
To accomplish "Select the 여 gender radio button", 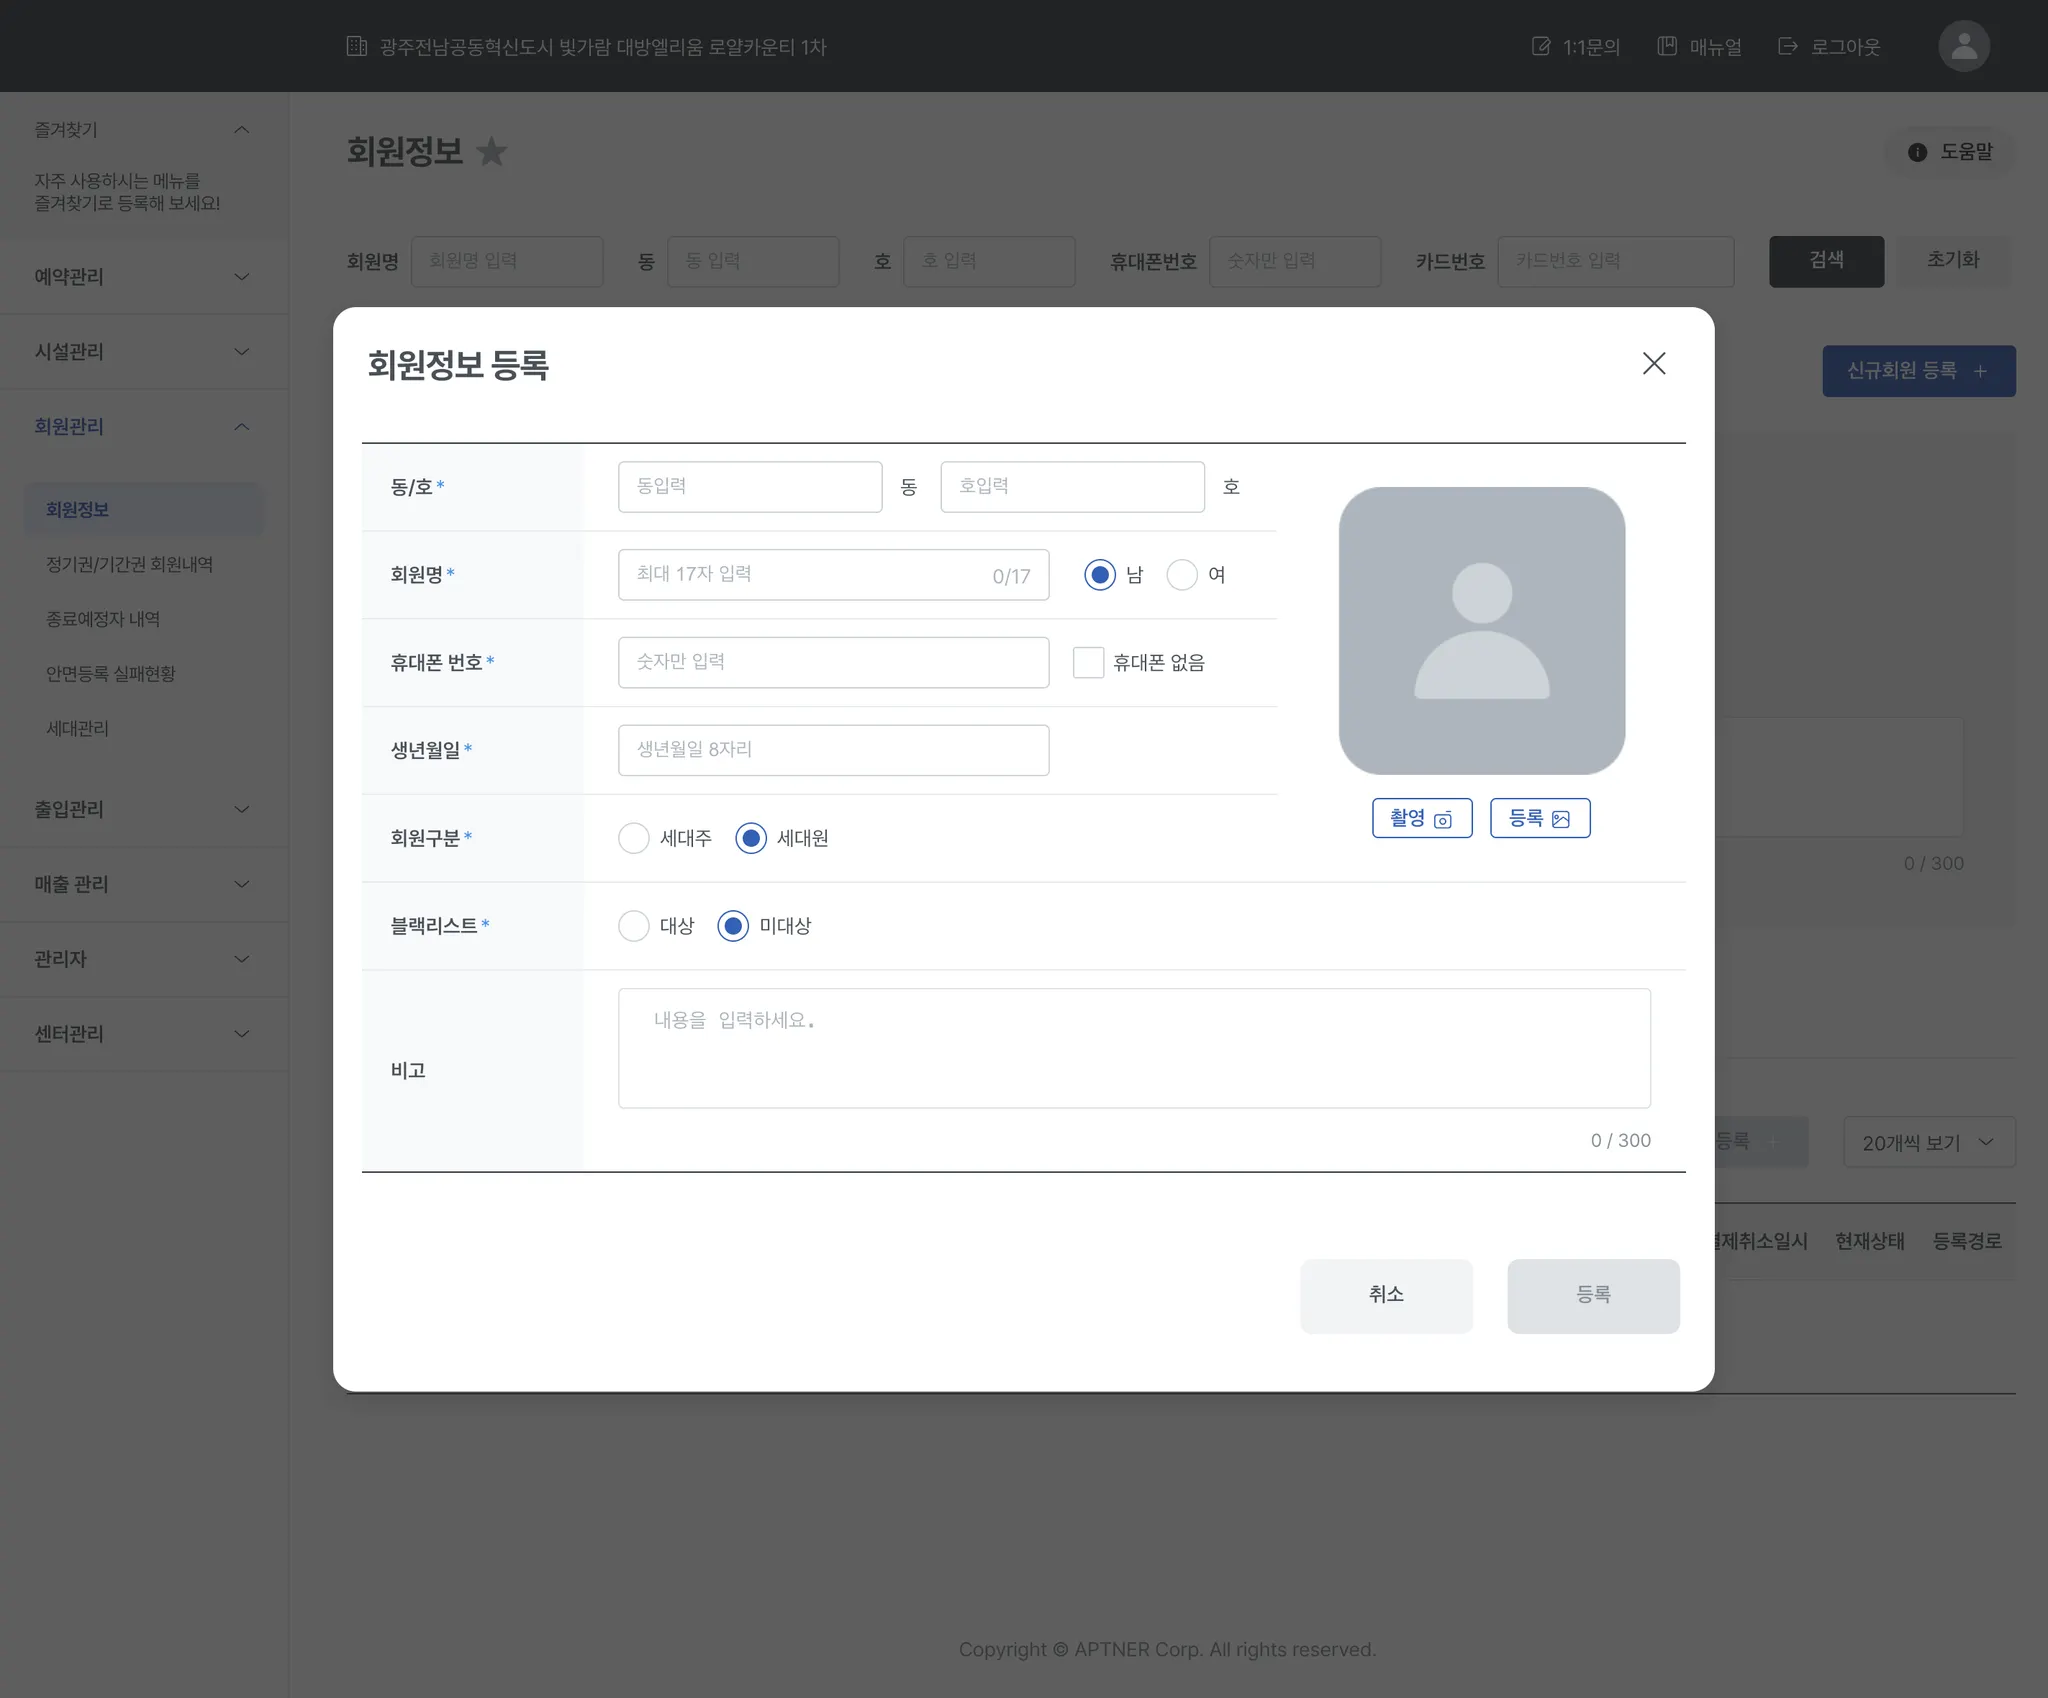I will (x=1181, y=575).
